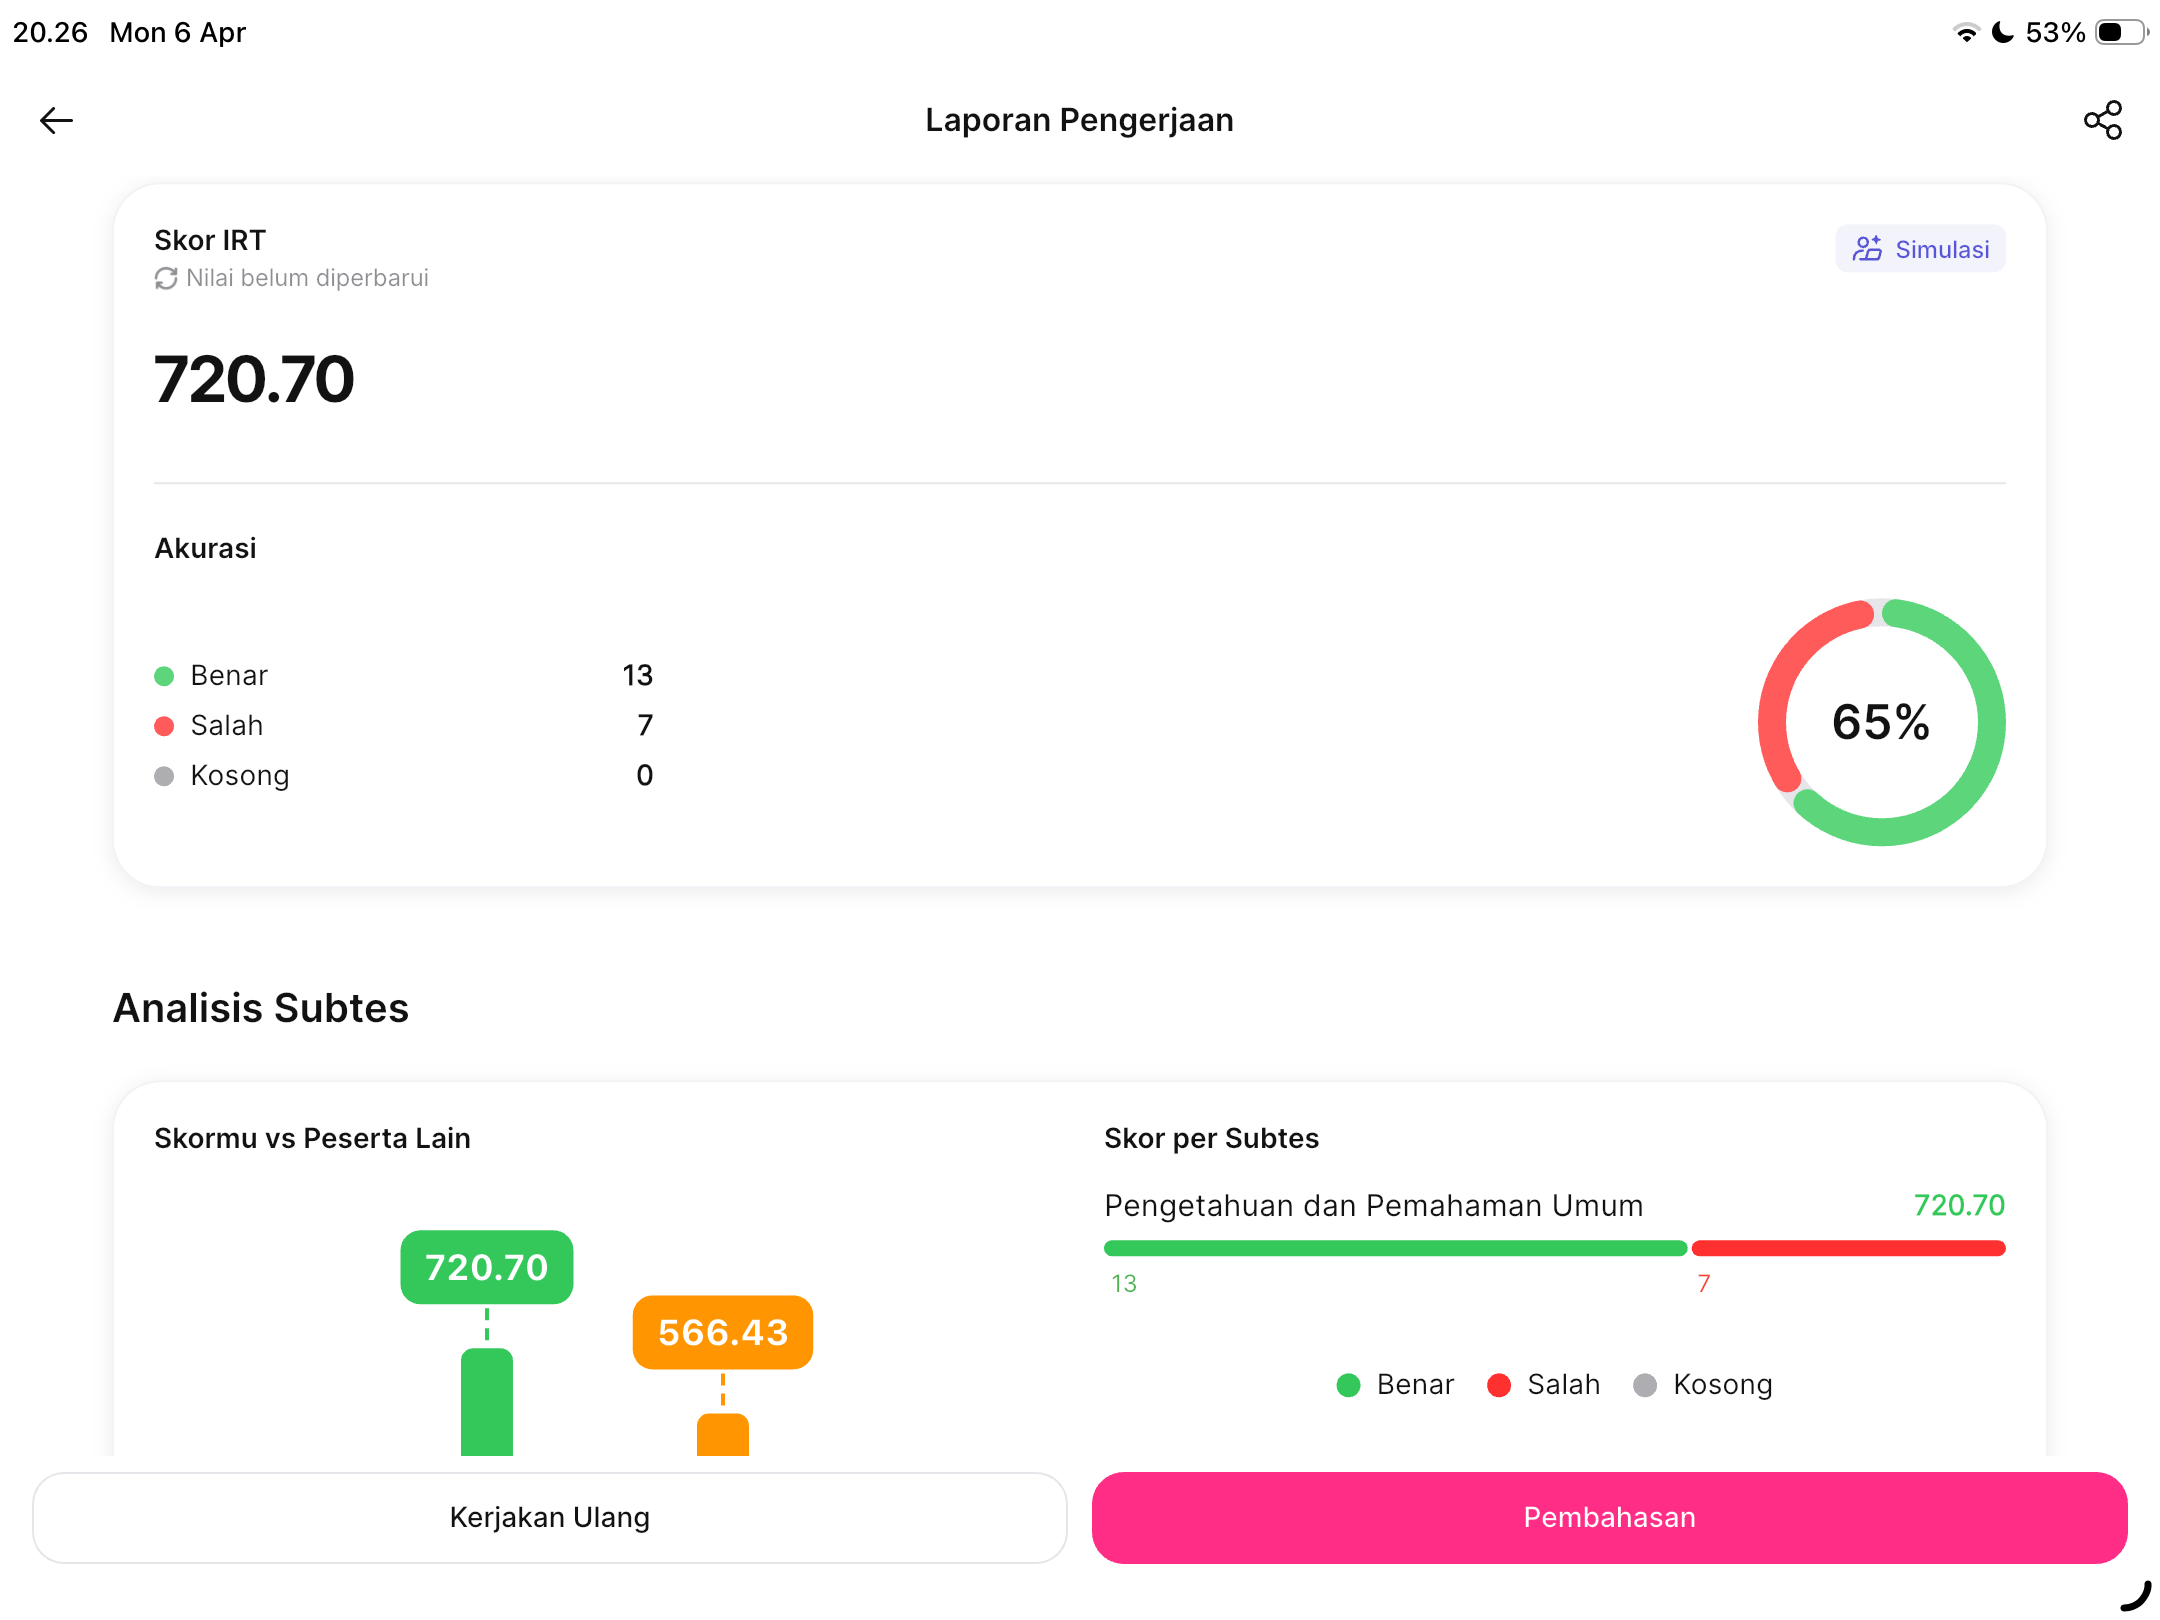
Task: Click the red Salah progress bar segment
Action: tap(1848, 1248)
